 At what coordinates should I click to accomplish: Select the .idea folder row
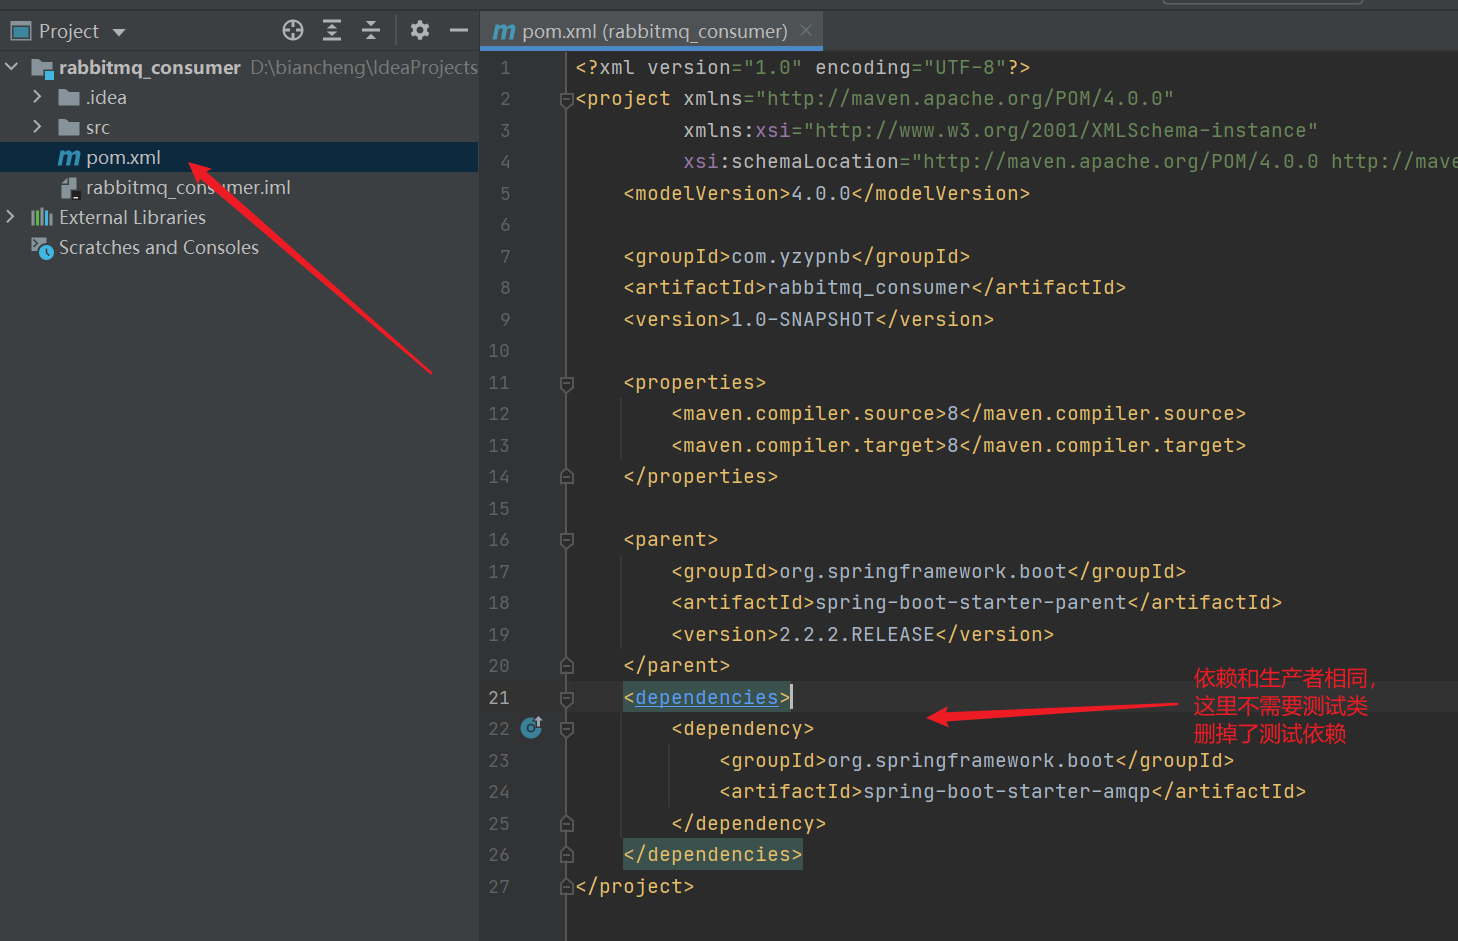click(x=239, y=97)
